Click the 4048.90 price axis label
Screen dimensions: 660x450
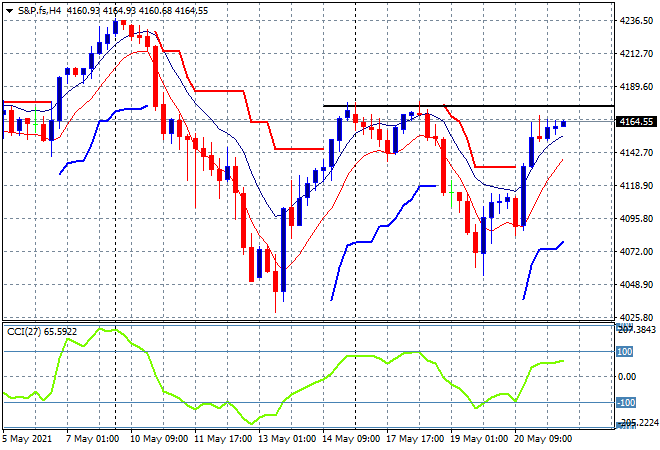pyautogui.click(x=636, y=285)
